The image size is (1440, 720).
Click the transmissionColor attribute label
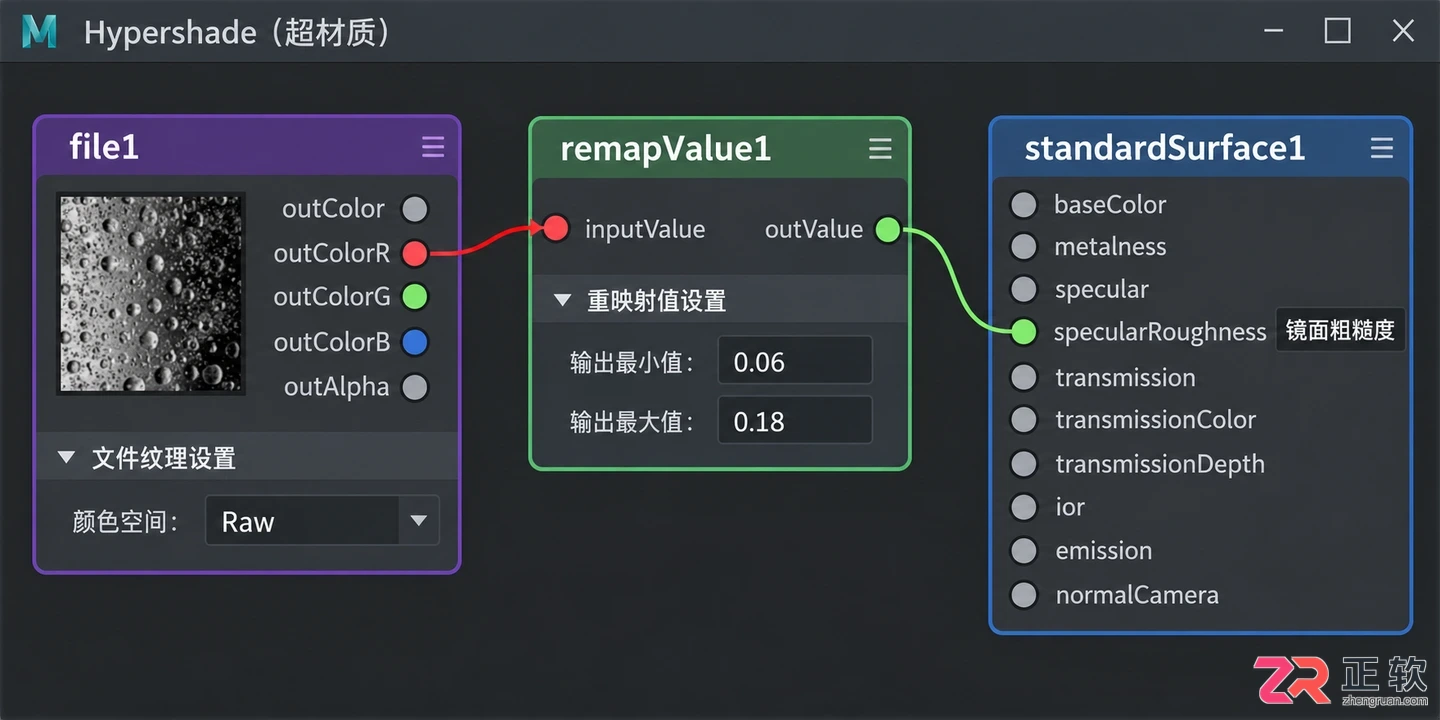(1156, 420)
